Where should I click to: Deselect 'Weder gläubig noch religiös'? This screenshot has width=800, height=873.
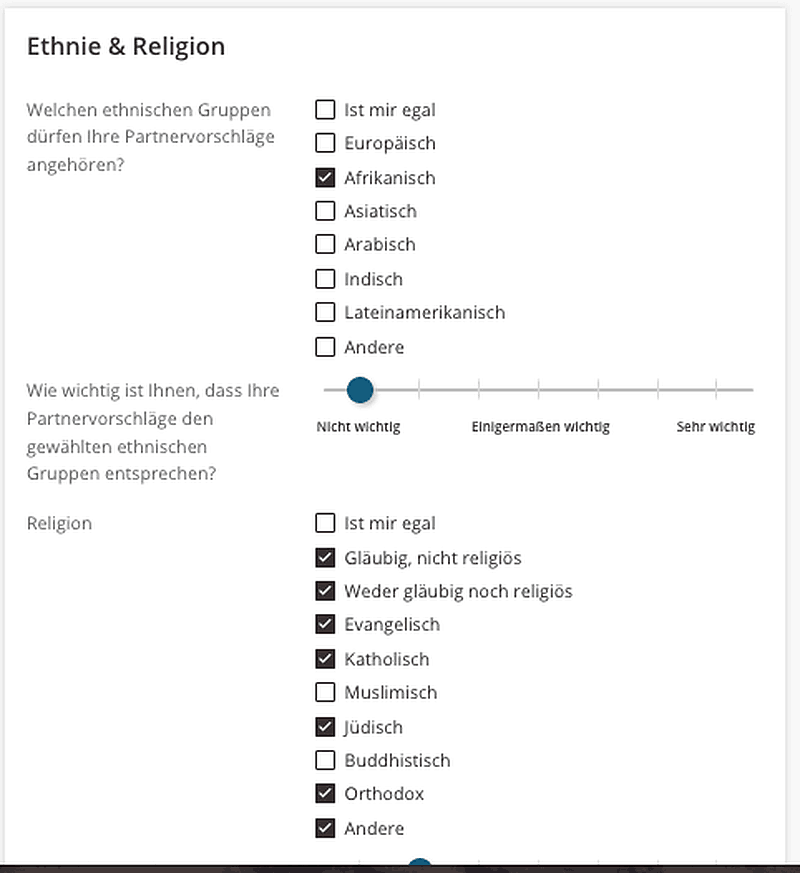click(x=325, y=591)
